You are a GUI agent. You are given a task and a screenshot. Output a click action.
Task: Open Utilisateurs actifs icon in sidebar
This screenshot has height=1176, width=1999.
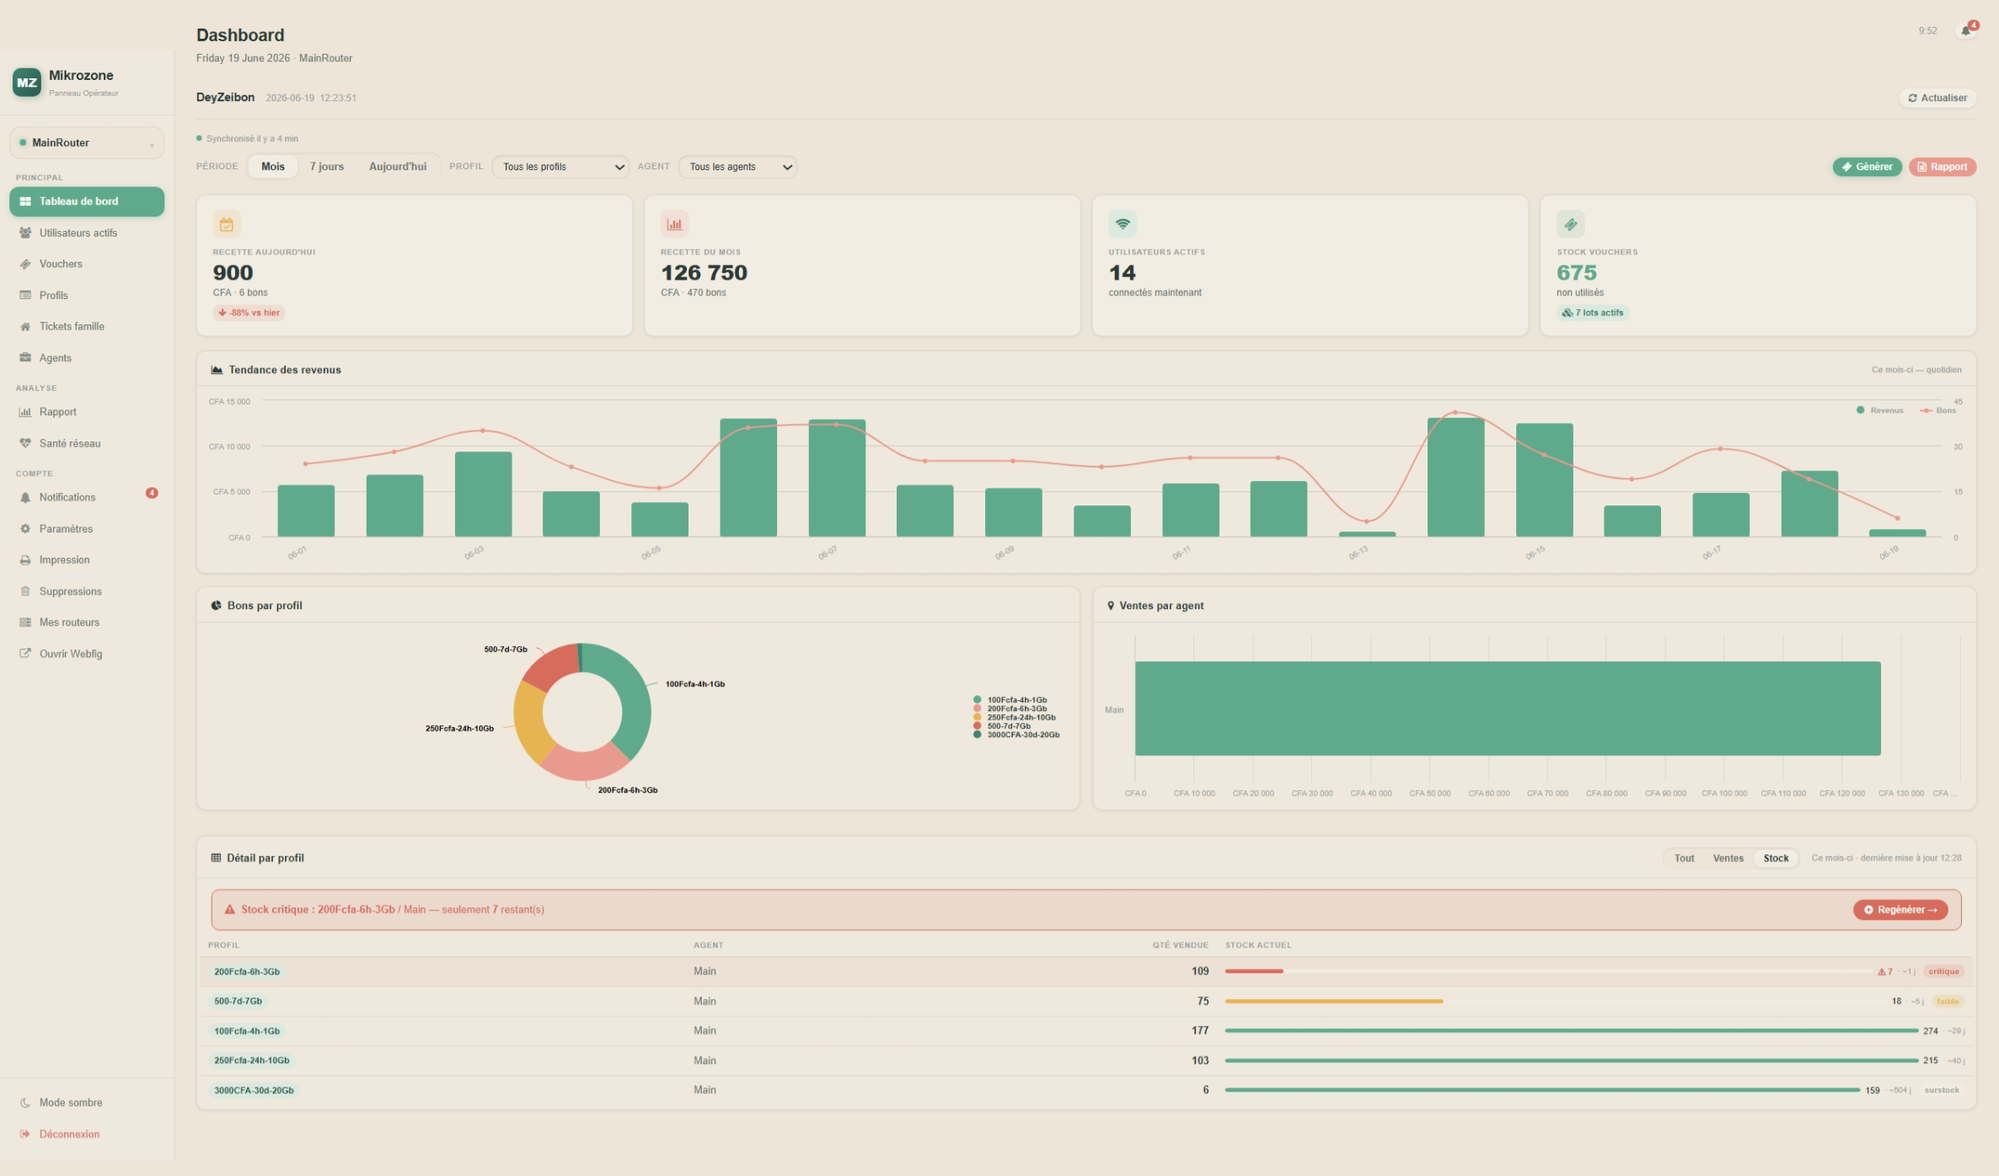(25, 233)
